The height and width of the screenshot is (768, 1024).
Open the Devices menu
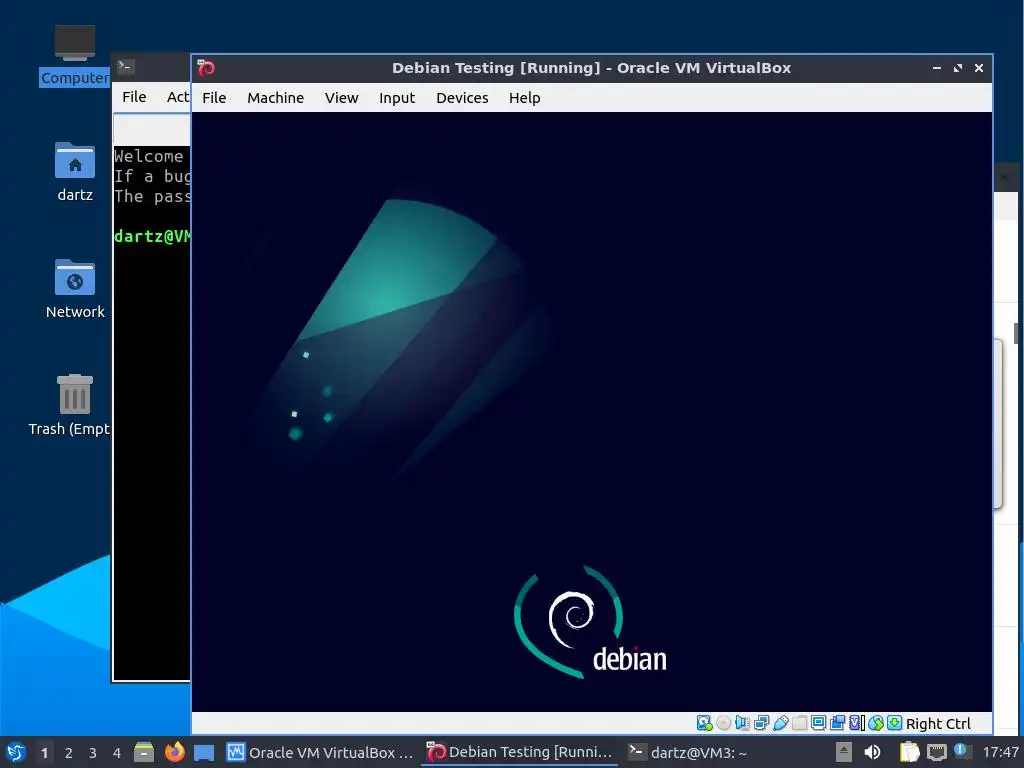pos(462,98)
